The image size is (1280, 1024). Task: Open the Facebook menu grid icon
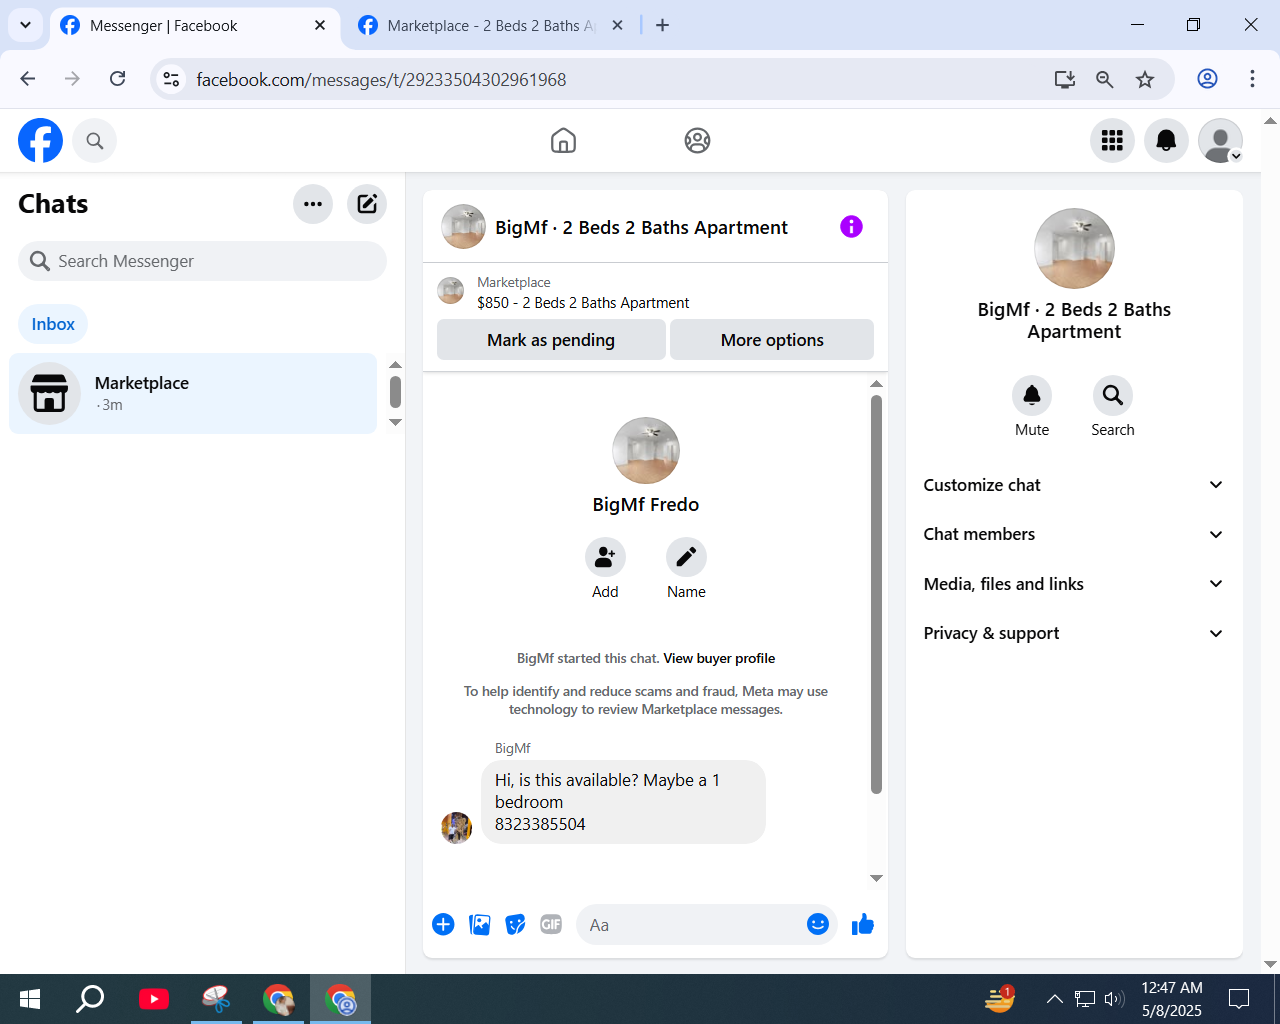click(1112, 141)
